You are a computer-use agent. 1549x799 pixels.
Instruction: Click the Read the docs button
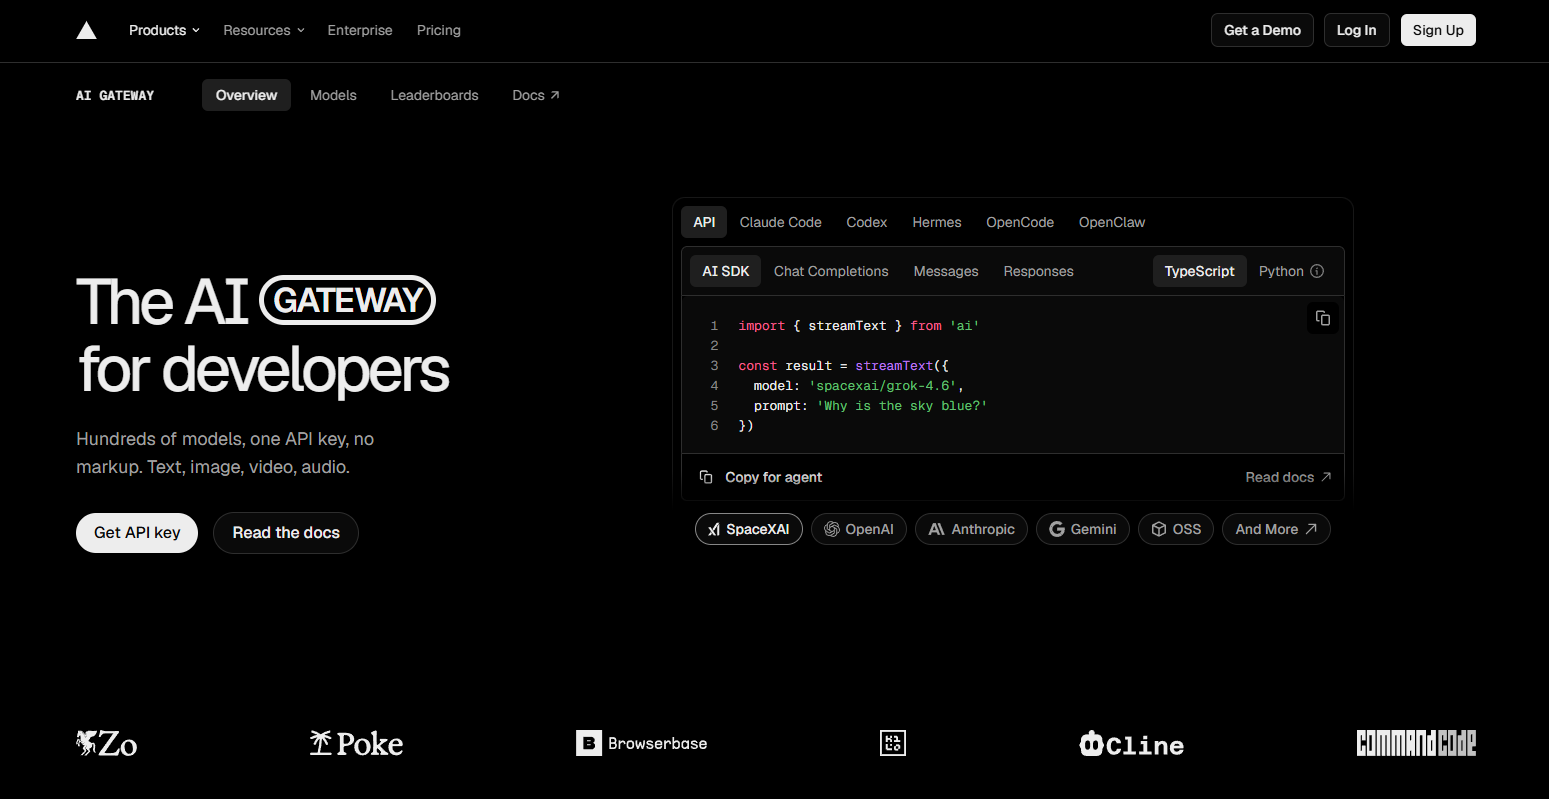(x=286, y=533)
